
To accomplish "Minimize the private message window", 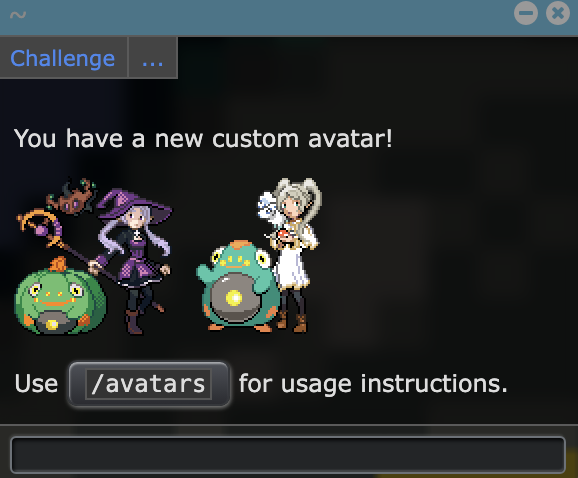I will [x=526, y=13].
